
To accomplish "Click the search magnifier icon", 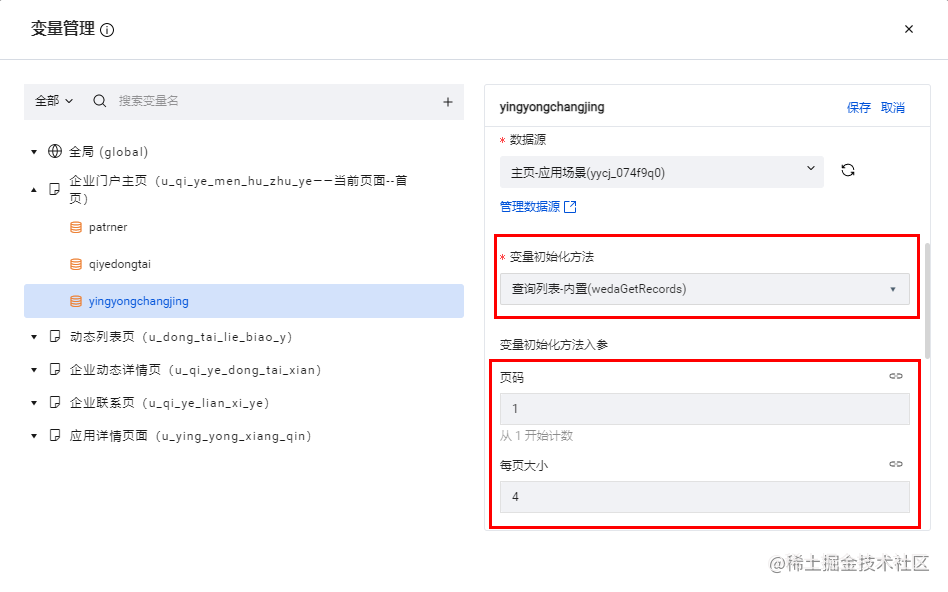I will click(x=100, y=101).
